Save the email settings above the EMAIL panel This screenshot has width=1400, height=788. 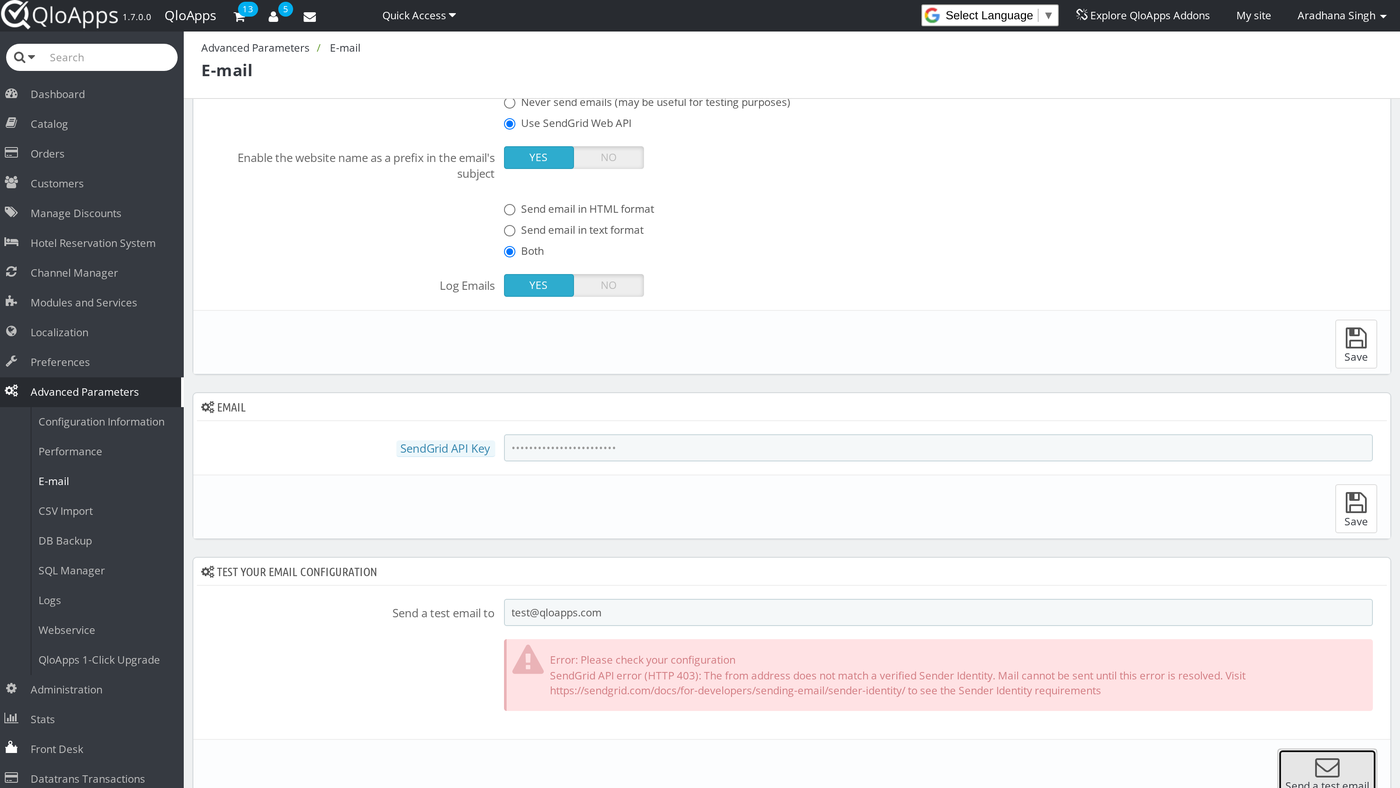coord(1356,344)
